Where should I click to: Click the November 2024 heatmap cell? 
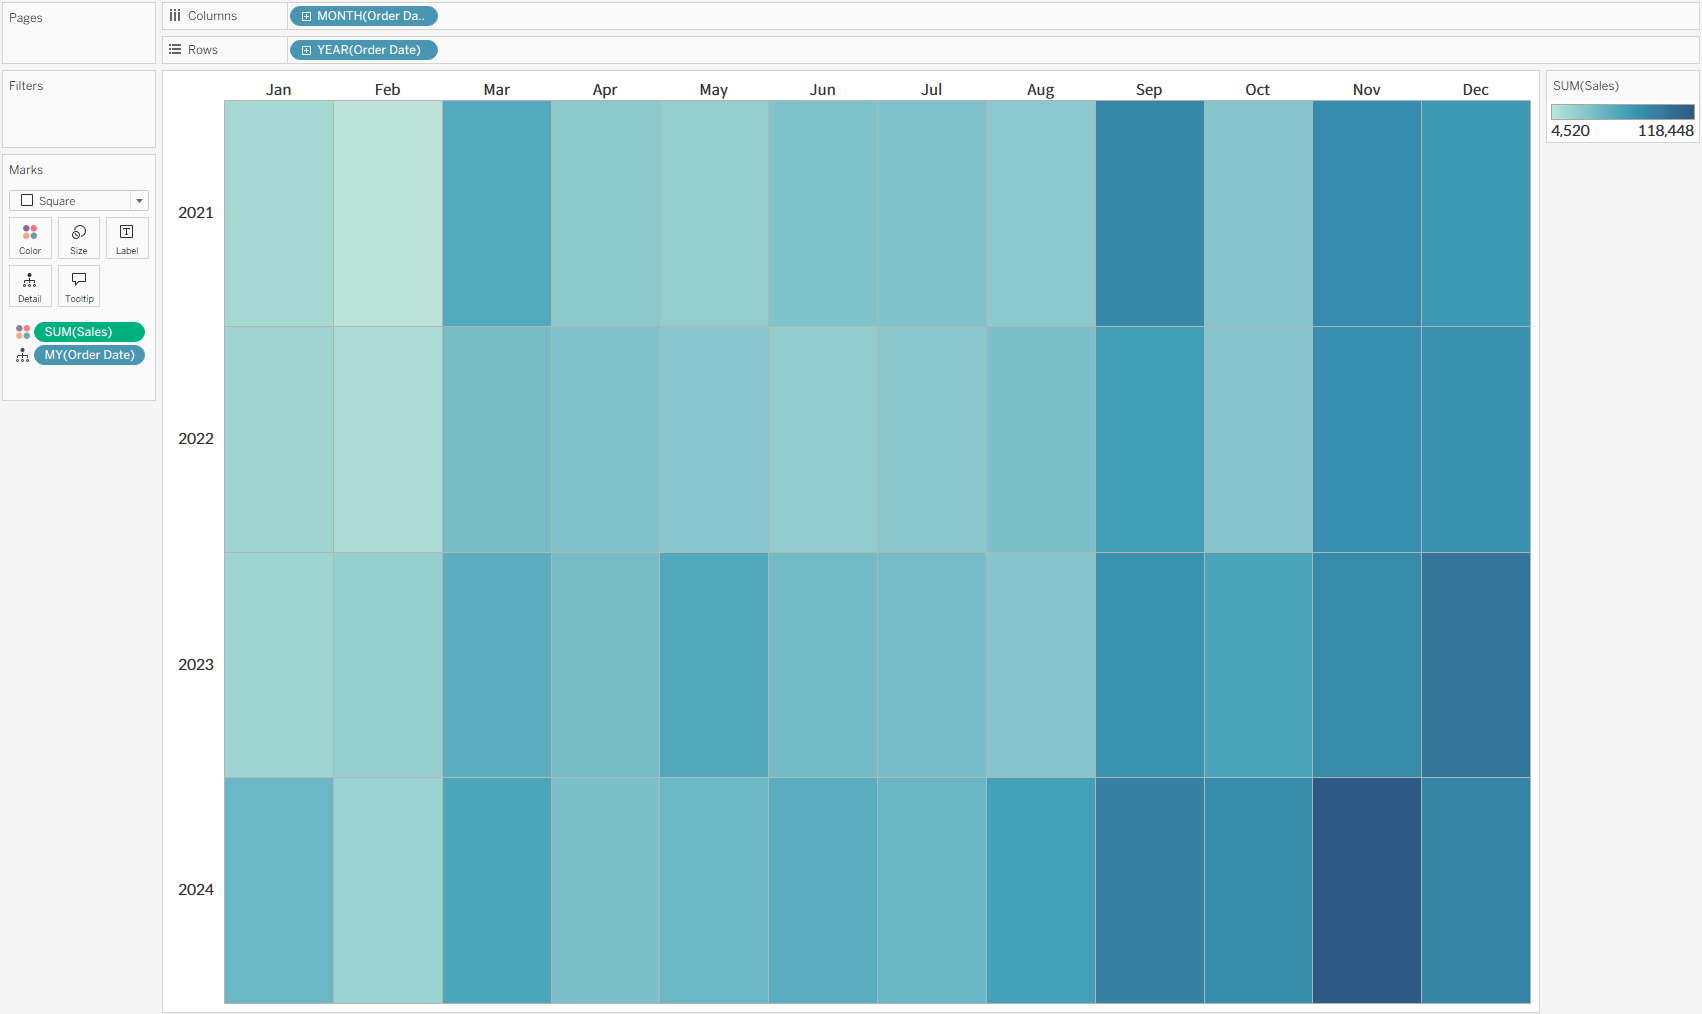[x=1366, y=890]
